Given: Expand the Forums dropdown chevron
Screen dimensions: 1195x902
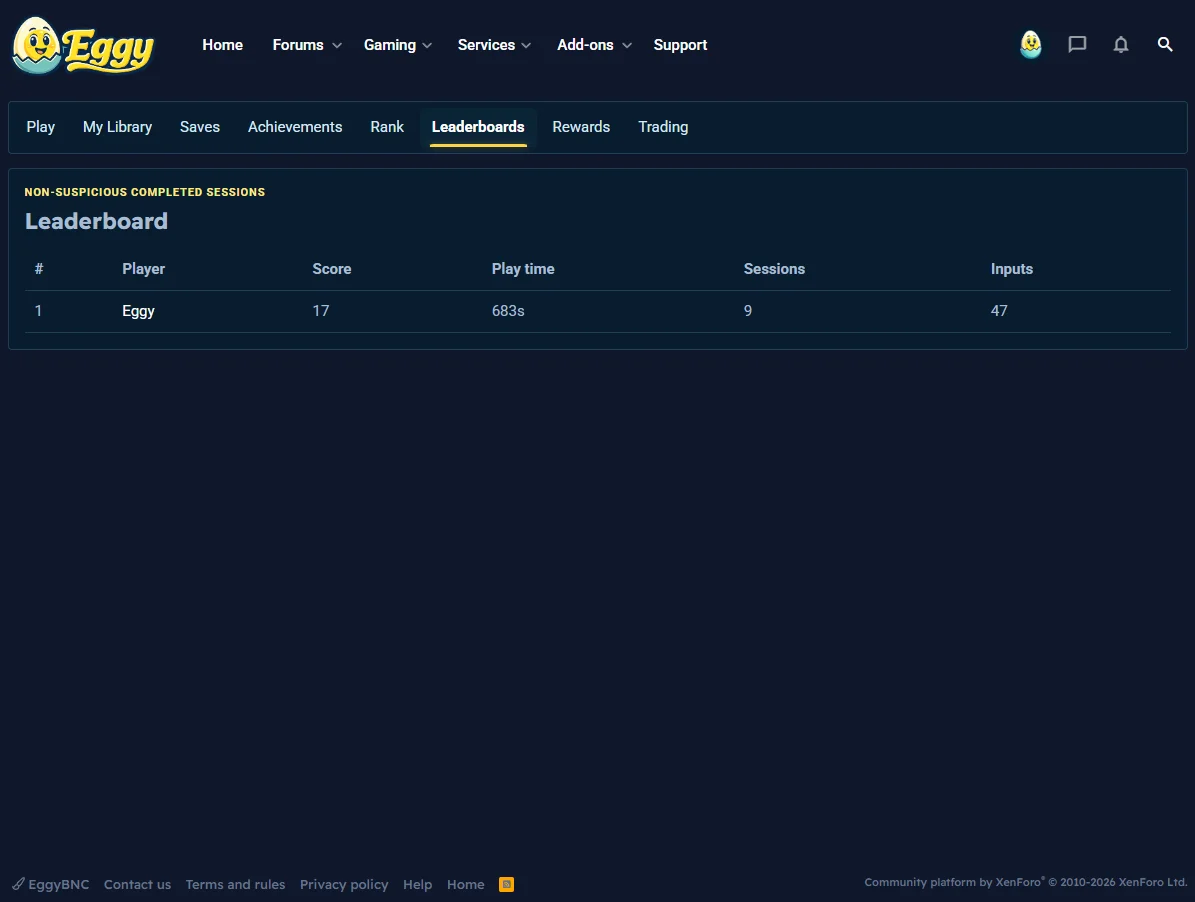Looking at the screenshot, I should (337, 46).
